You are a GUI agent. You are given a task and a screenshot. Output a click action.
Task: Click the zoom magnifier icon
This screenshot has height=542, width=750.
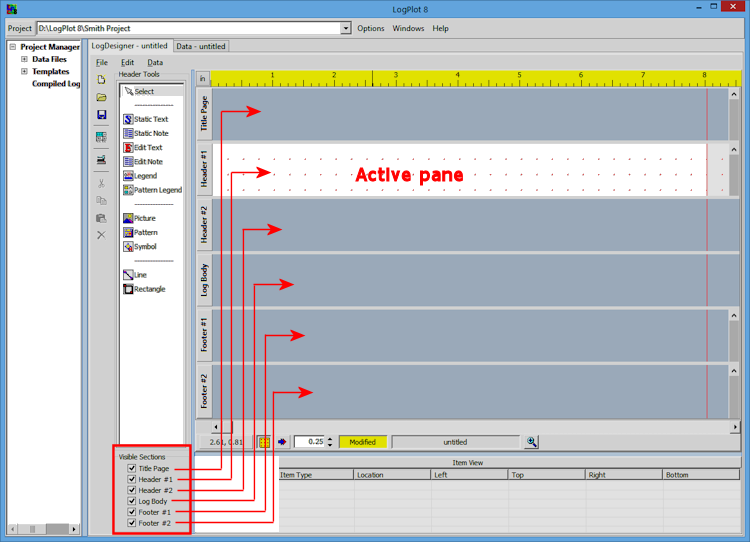point(532,441)
